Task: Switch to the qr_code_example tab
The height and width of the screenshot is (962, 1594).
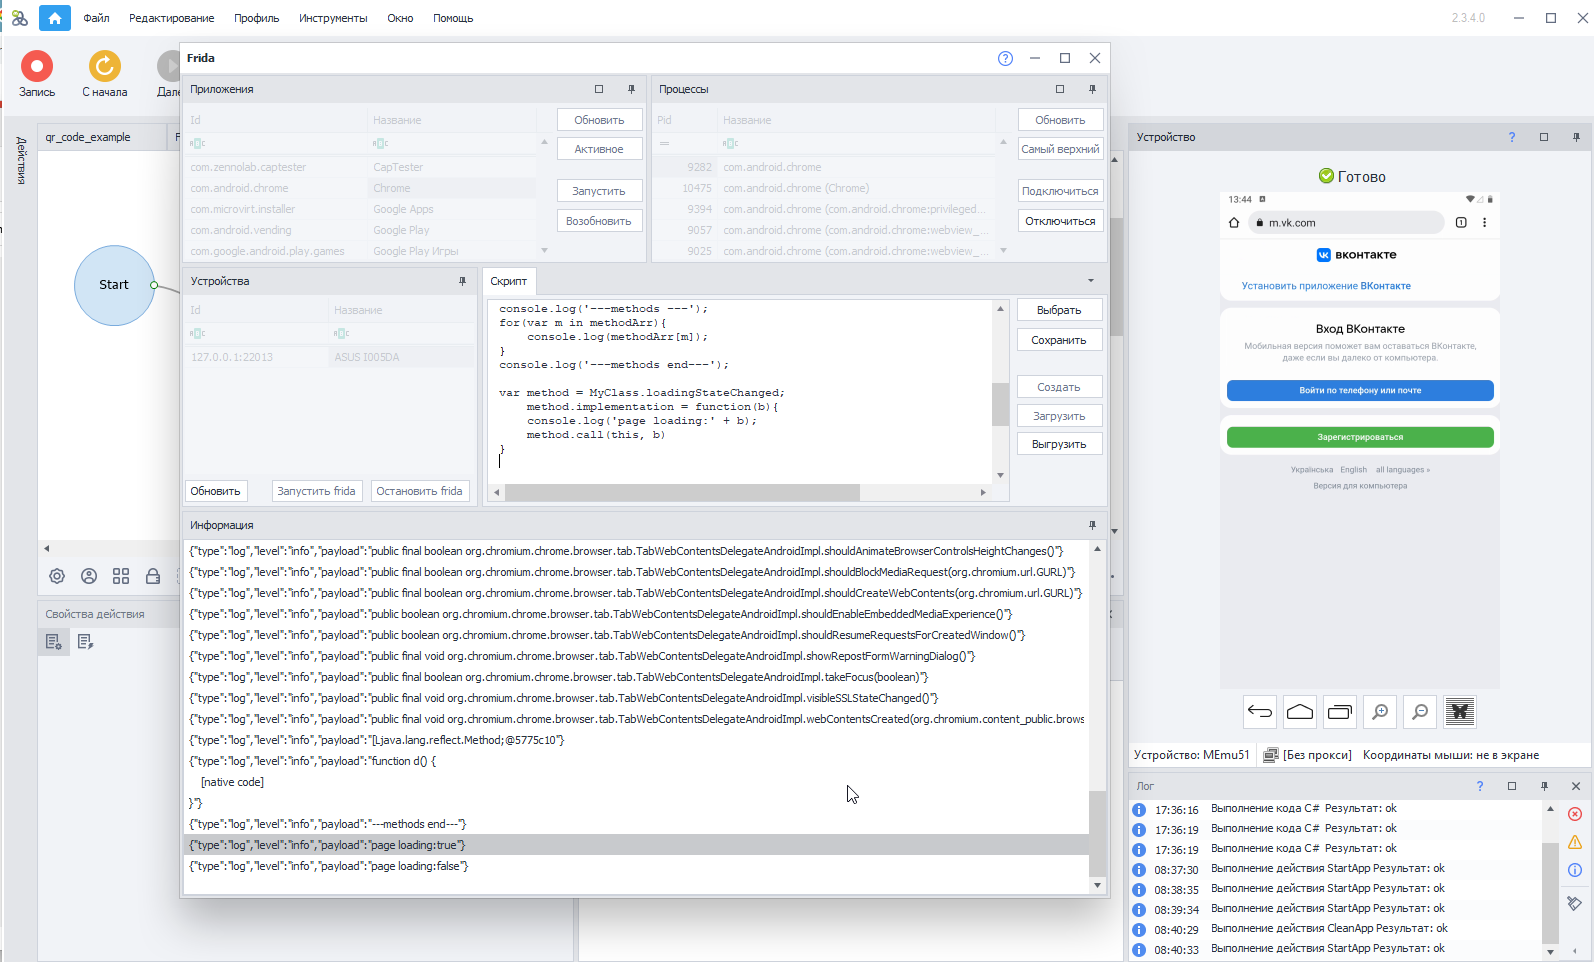Action: tap(88, 137)
